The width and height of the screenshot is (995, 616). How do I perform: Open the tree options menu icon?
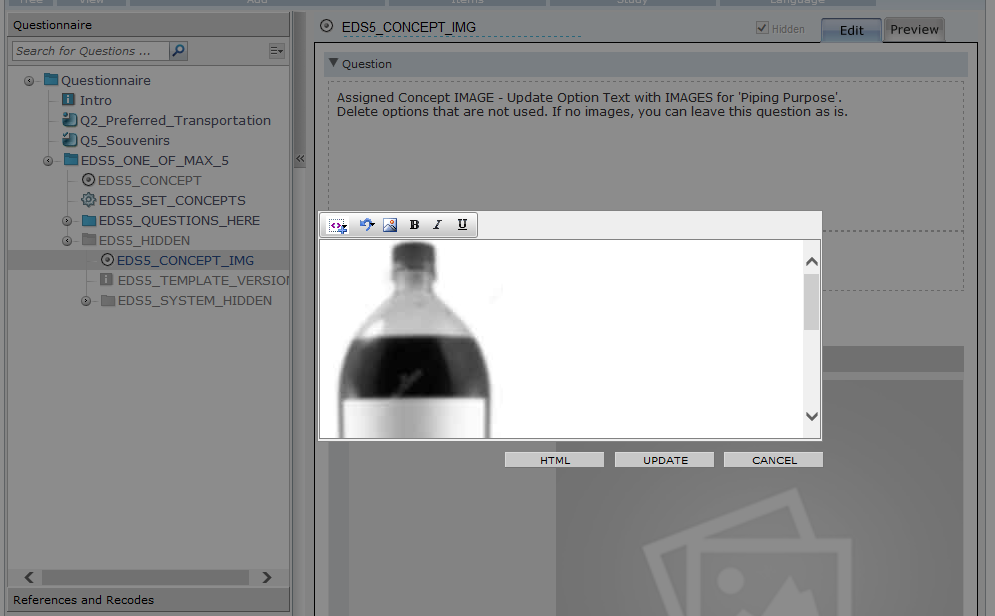click(276, 51)
